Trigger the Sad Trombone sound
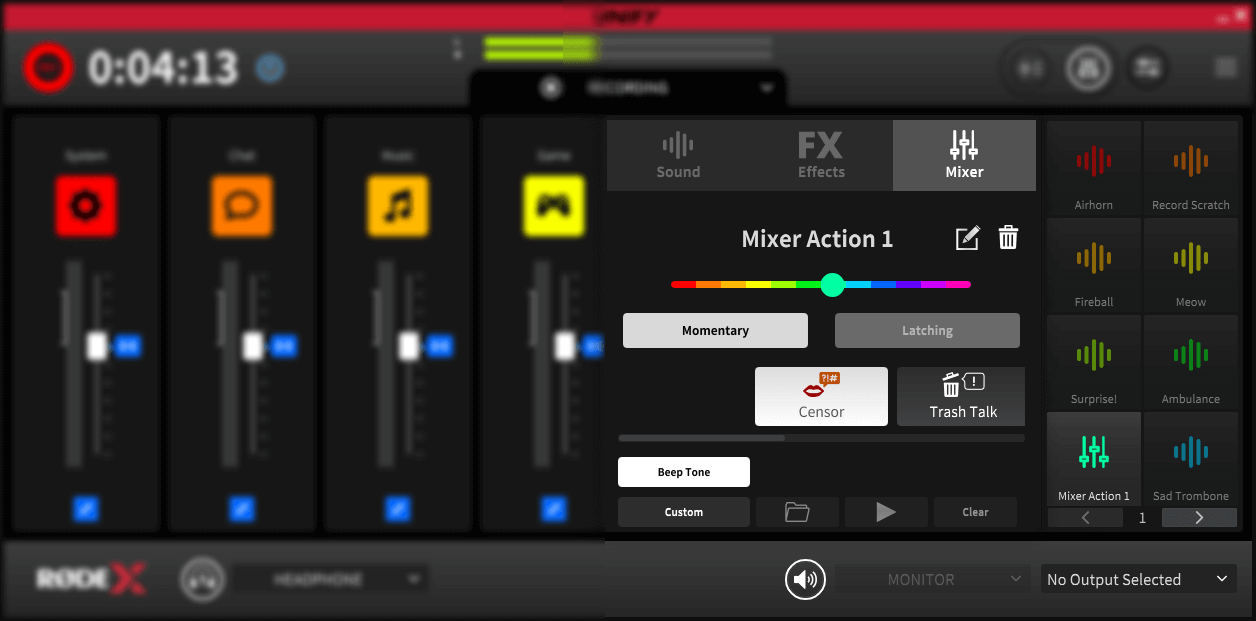This screenshot has width=1256, height=621. tap(1190, 460)
